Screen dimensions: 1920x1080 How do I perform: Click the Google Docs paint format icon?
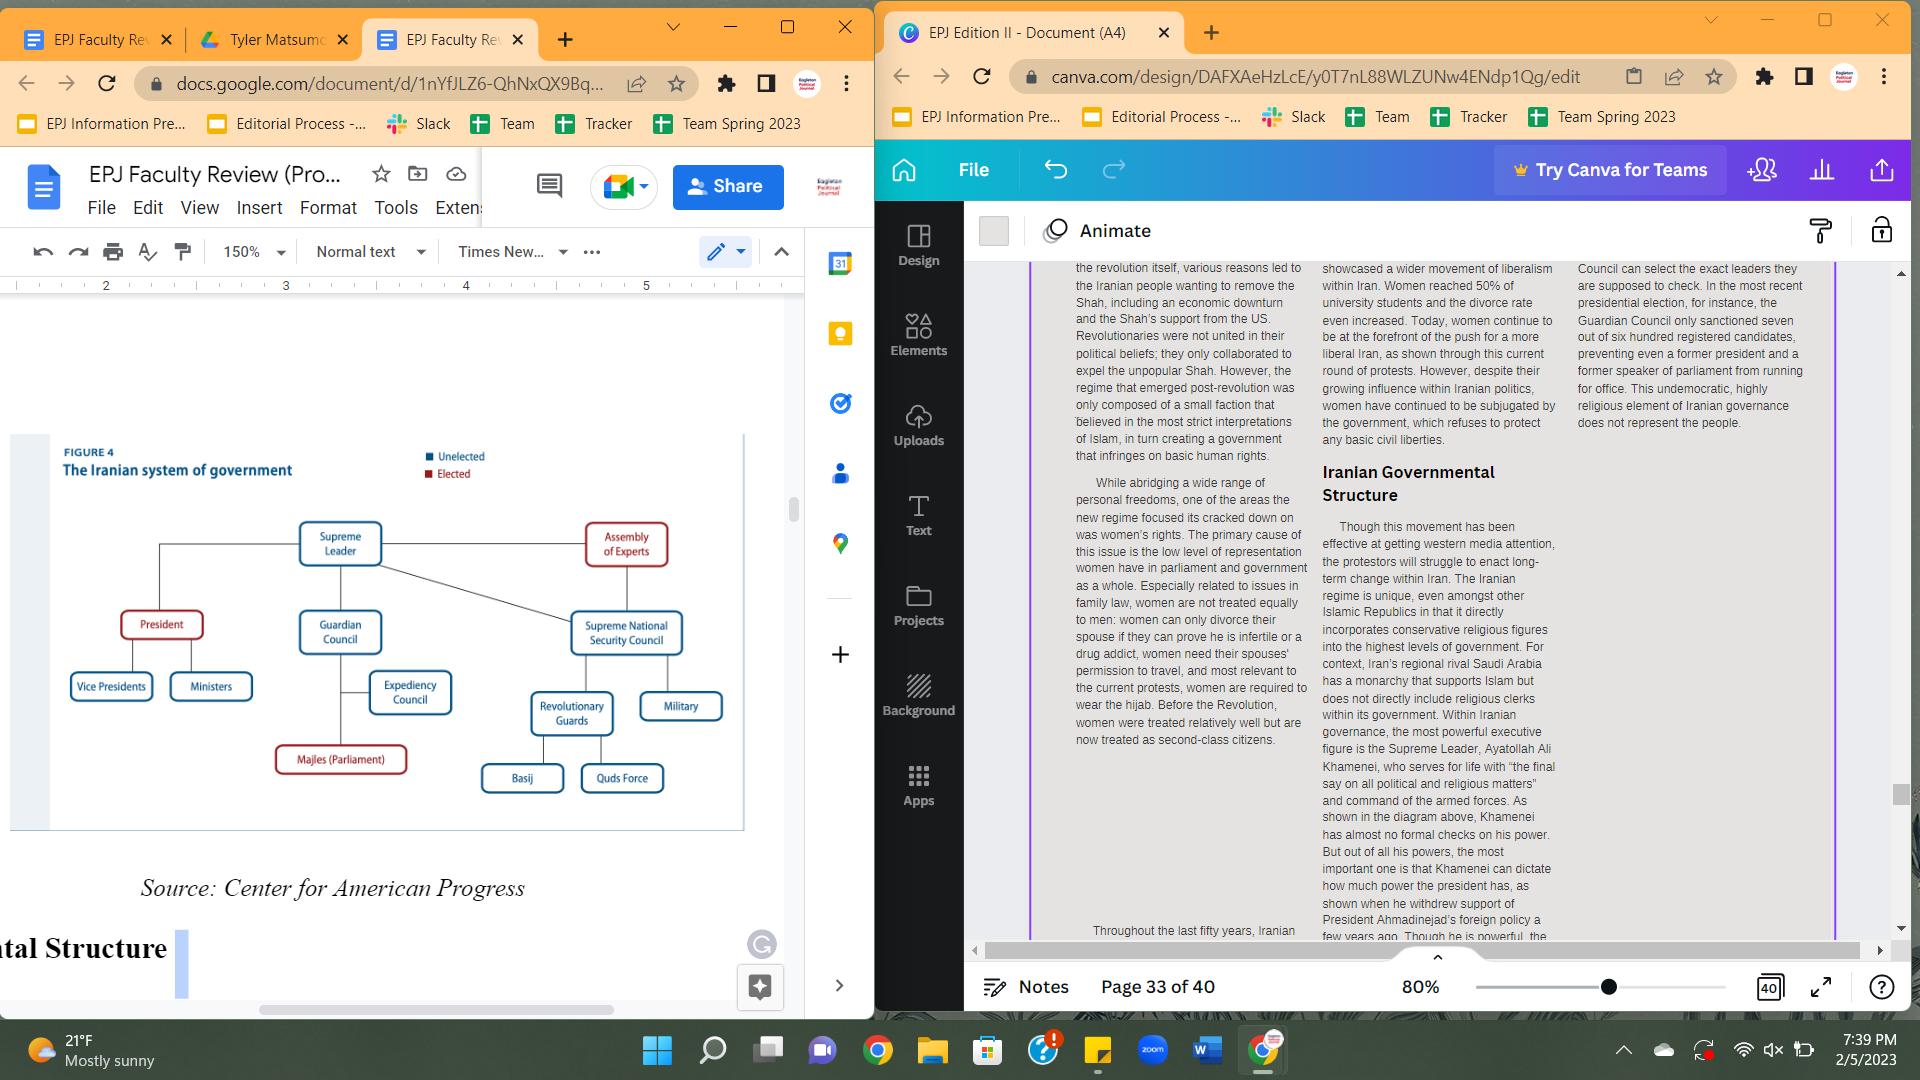(x=182, y=252)
